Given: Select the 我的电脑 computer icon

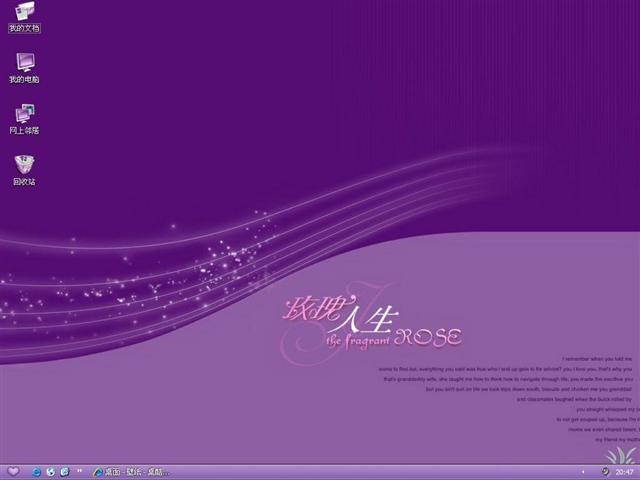Looking at the screenshot, I should (24, 62).
